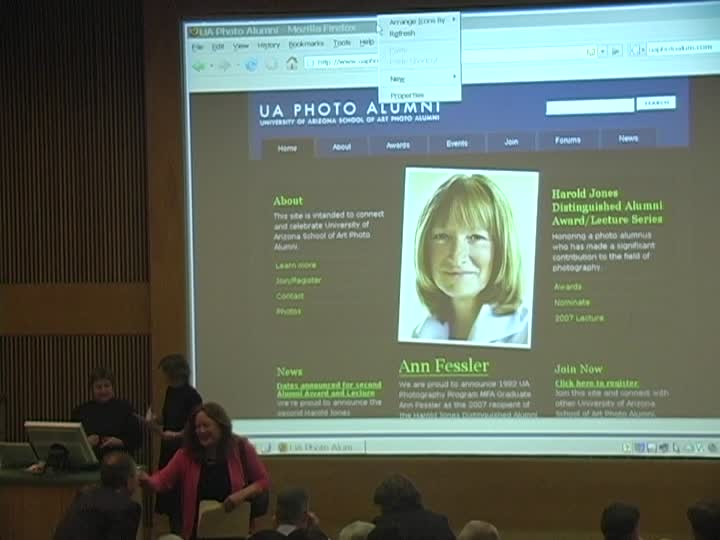The width and height of the screenshot is (720, 540).
Task: Click the search engine icon in the search box
Action: [x=633, y=50]
